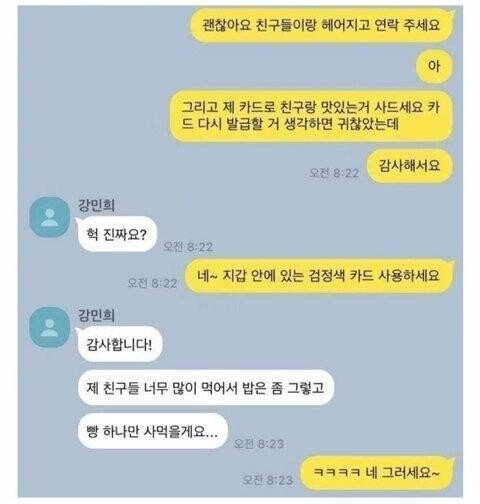
Task: Tap the '괜찮아요 친구들이랑 헤어지고 연락 주세요' message
Action: click(321, 25)
